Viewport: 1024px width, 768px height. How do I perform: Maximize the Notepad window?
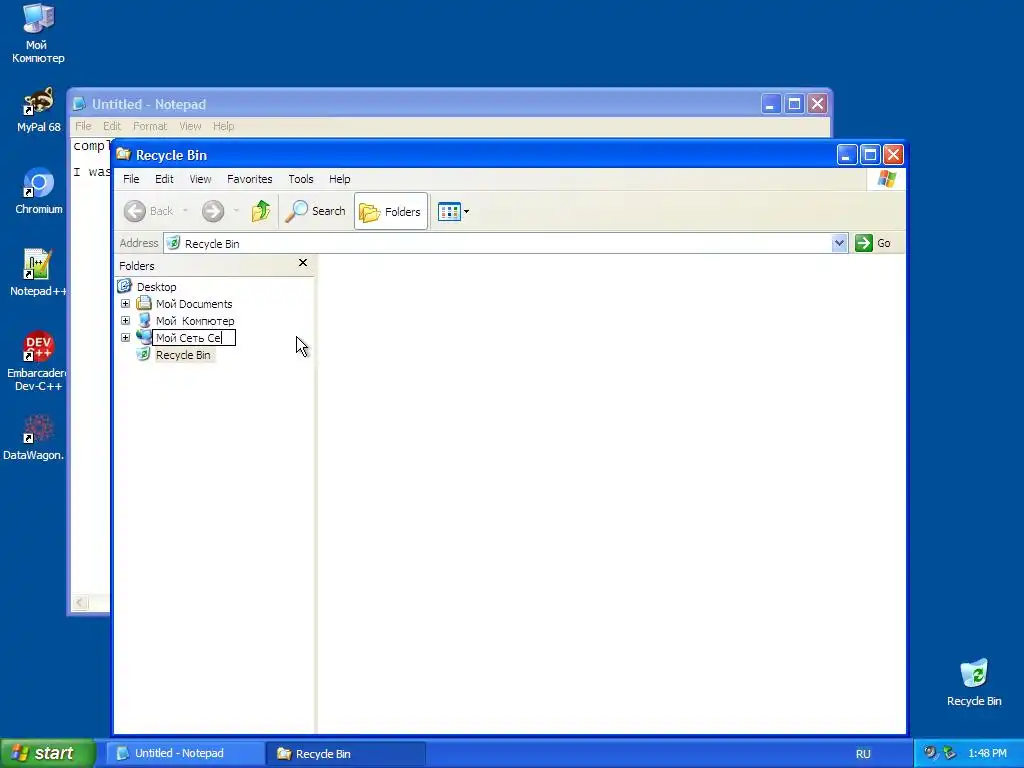(x=794, y=104)
